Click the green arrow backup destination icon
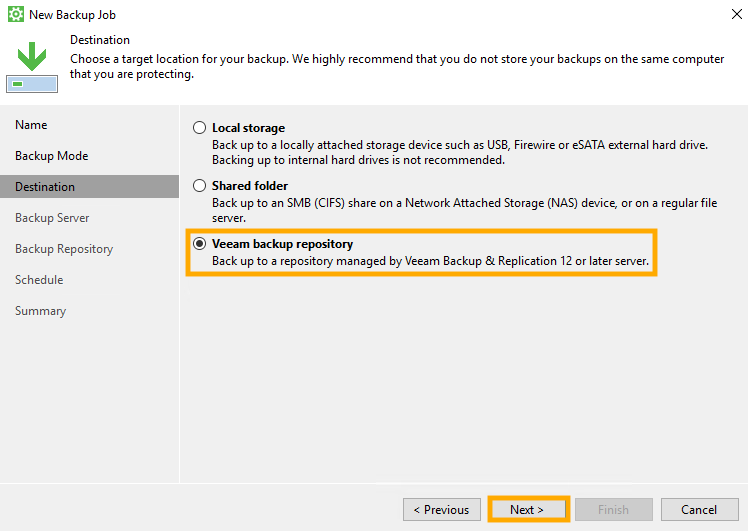The width and height of the screenshot is (748, 531). [32, 64]
